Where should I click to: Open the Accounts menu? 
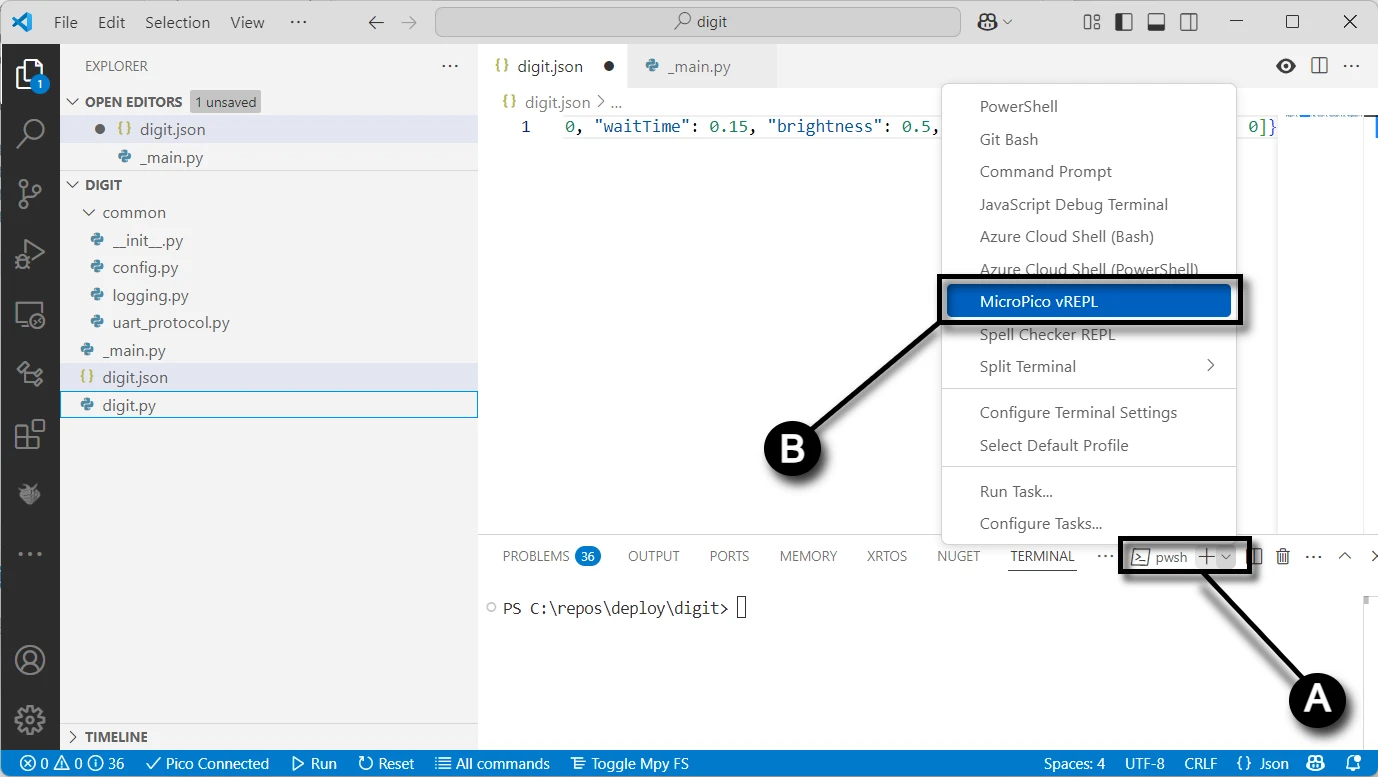[30, 660]
